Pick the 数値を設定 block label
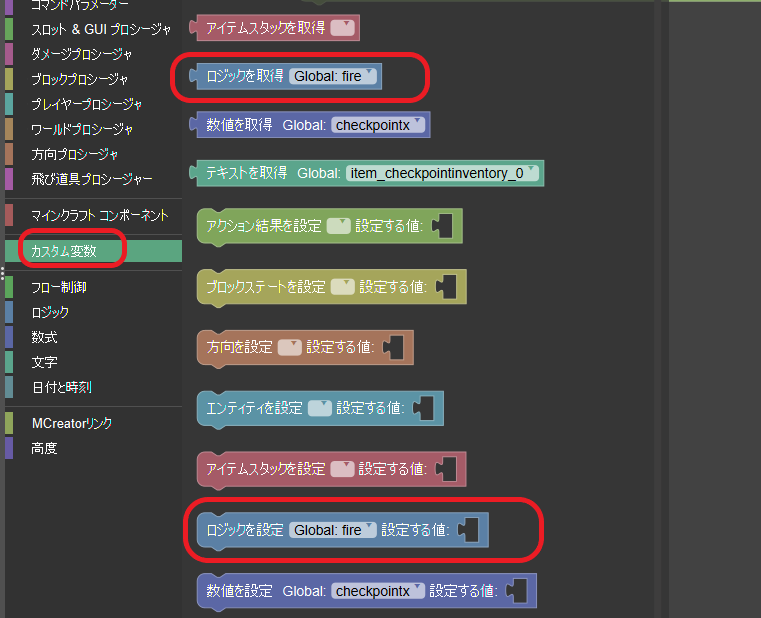The height and width of the screenshot is (618, 761). click(239, 591)
